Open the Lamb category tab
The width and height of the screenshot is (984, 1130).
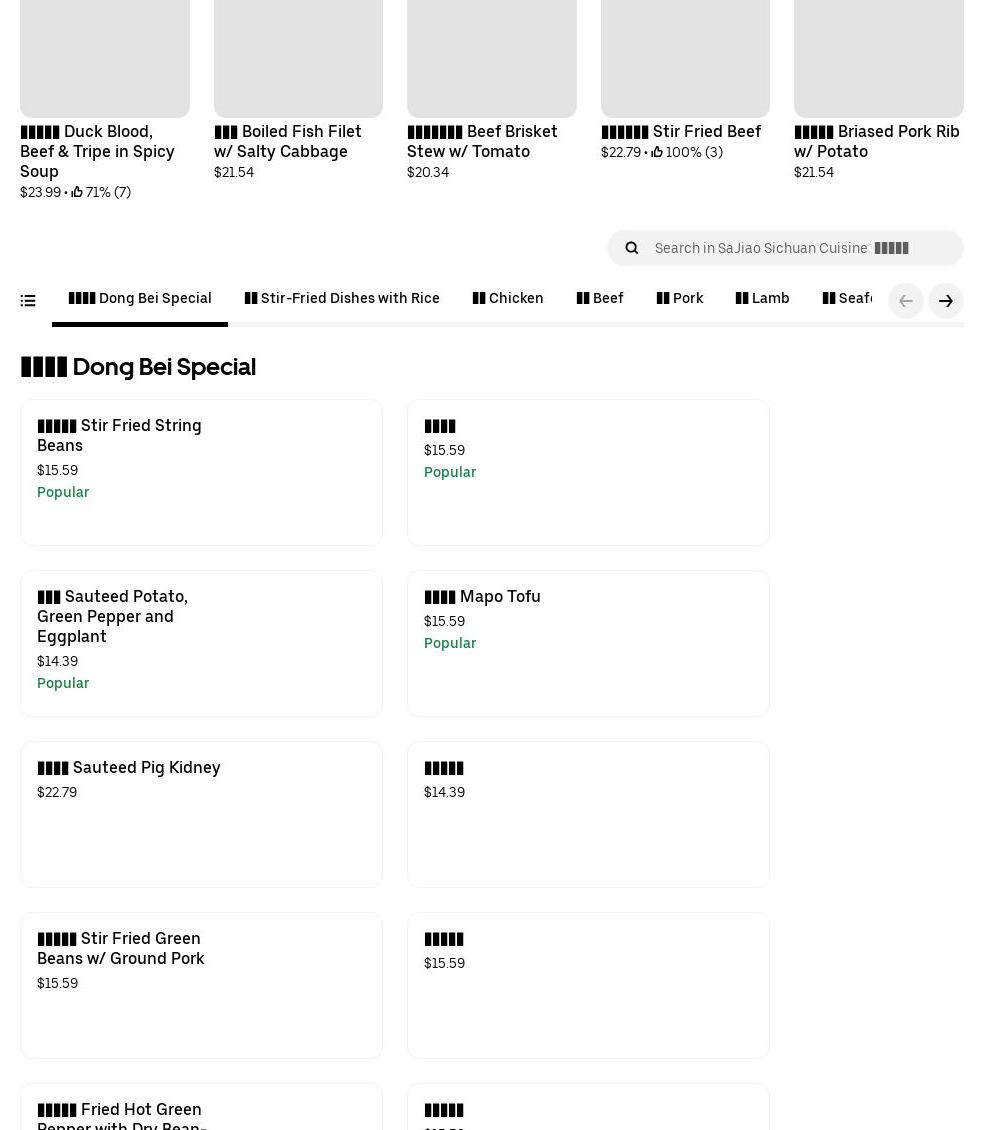tap(763, 298)
